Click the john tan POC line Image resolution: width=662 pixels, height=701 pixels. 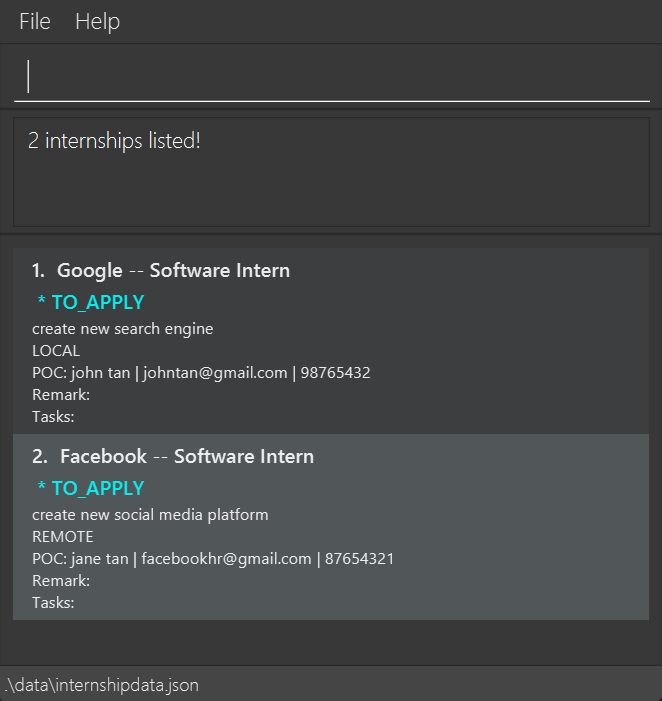tap(201, 373)
